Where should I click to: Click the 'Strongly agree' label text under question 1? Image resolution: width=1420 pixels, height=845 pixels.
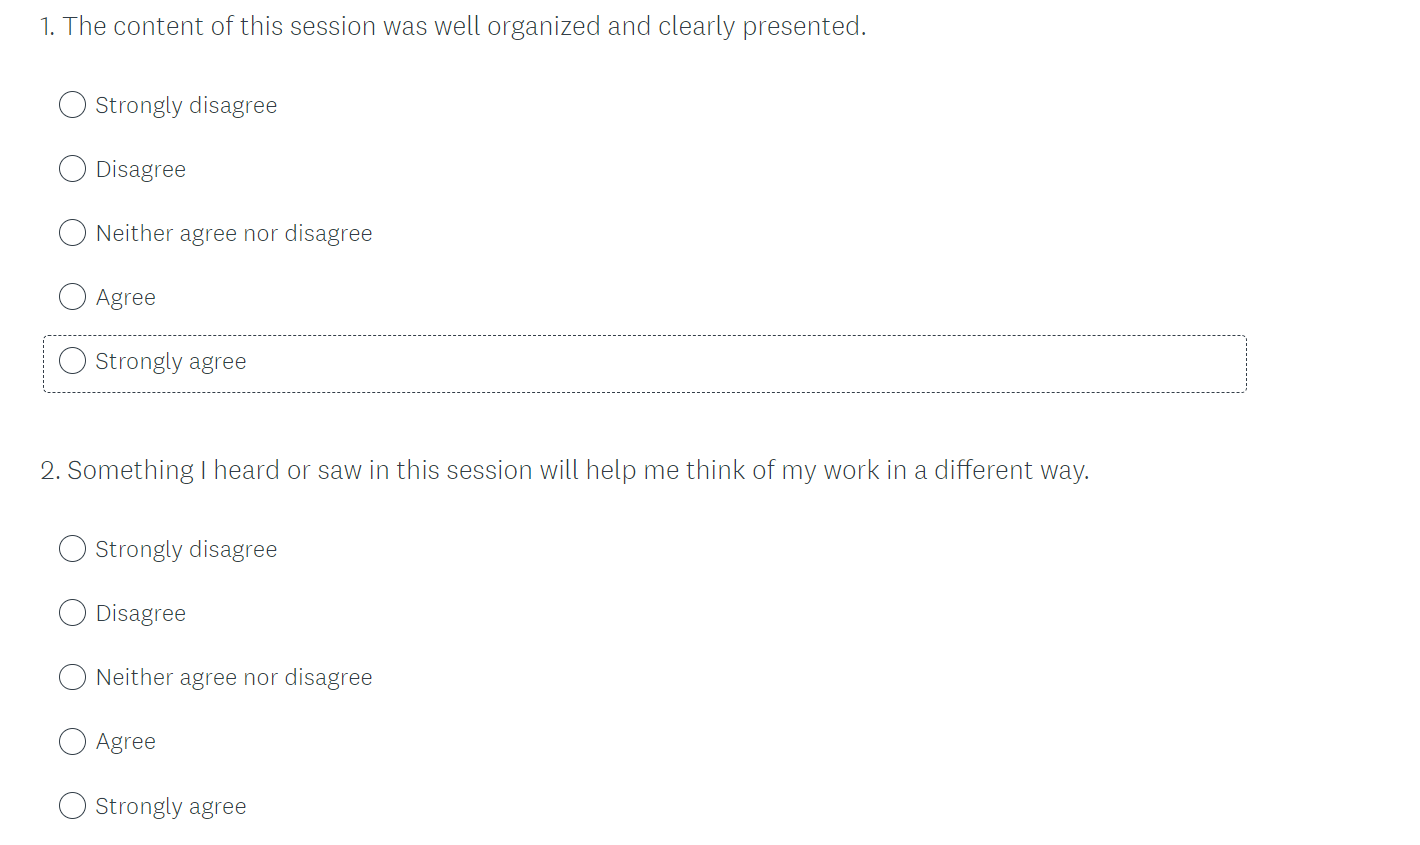point(171,362)
